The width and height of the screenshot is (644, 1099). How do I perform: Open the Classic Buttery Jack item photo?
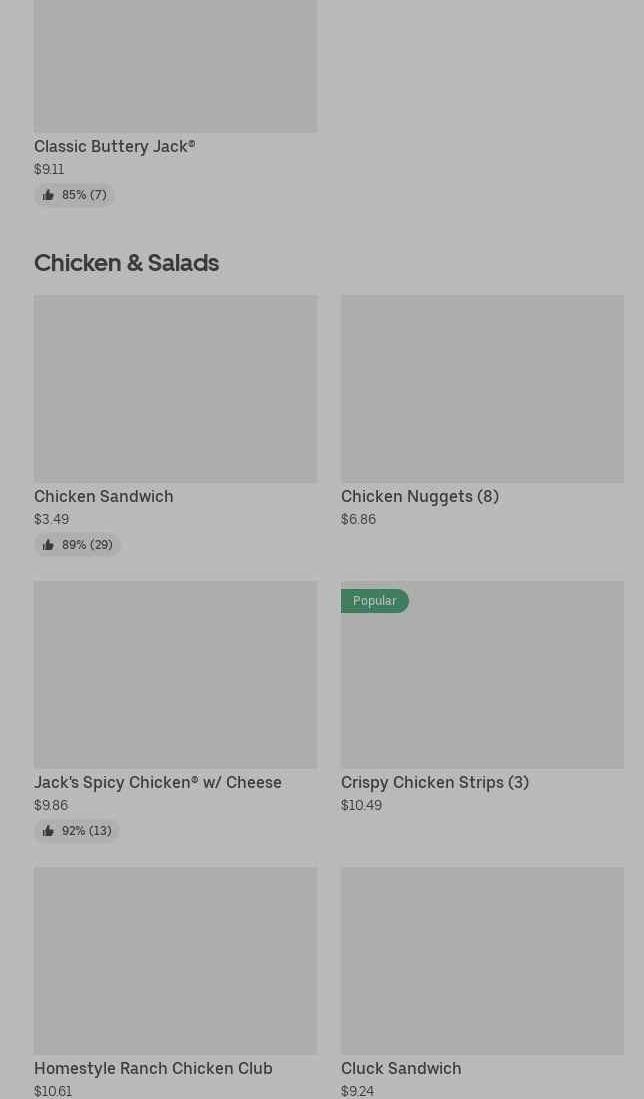(175, 66)
